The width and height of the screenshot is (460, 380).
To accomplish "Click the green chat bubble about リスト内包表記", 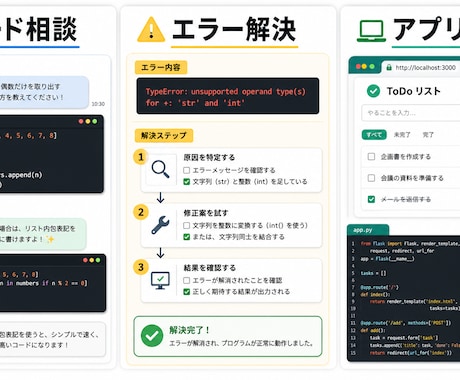I will [x=42, y=234].
